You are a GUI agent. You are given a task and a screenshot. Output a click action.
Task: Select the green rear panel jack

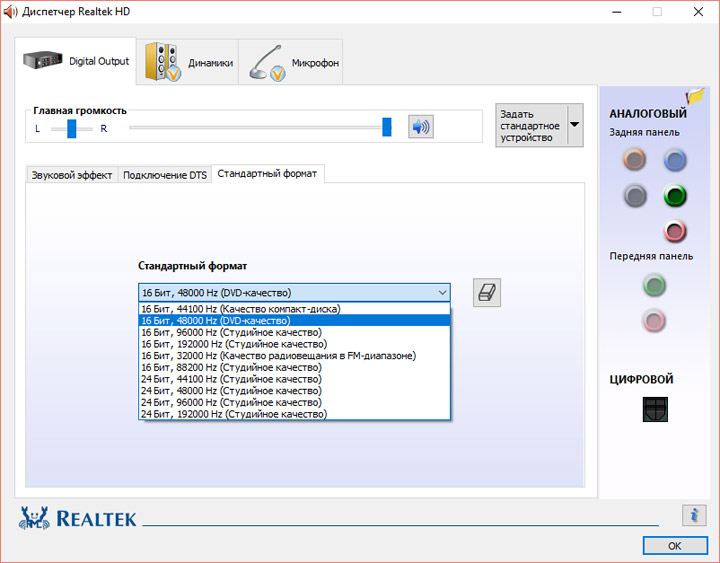pos(675,196)
